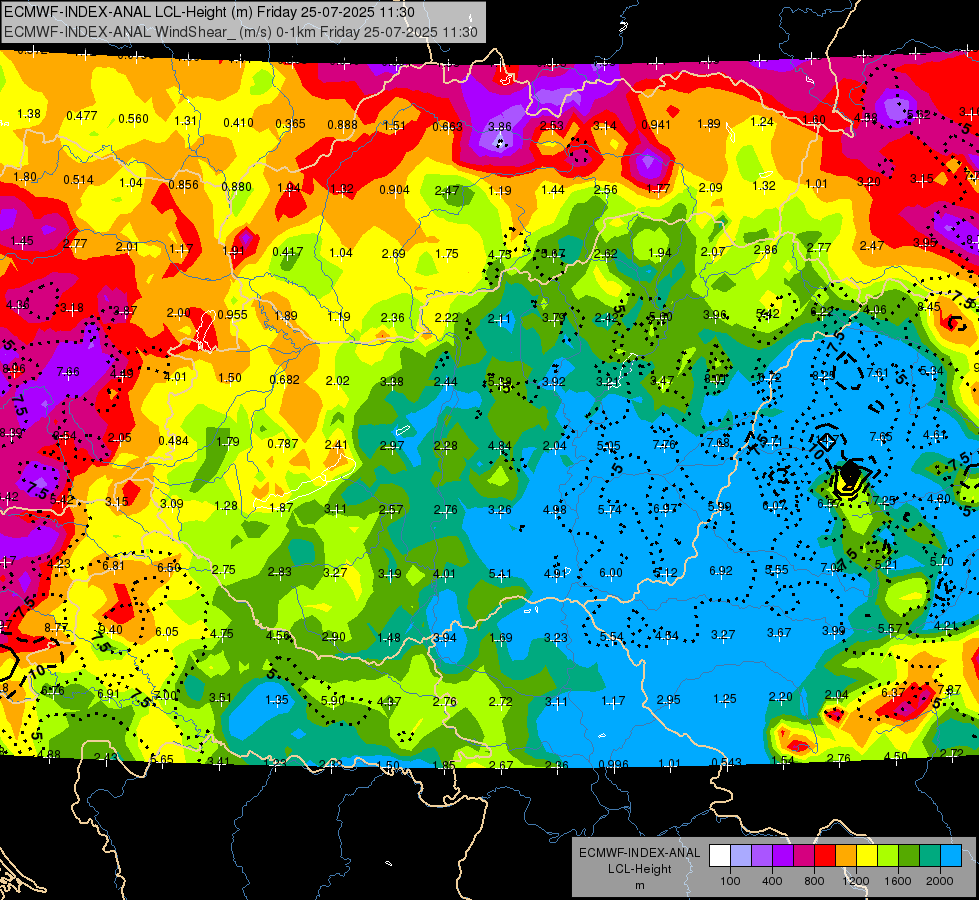Click the wind shear value 0.477
The width and height of the screenshot is (979, 900).
coord(82,116)
